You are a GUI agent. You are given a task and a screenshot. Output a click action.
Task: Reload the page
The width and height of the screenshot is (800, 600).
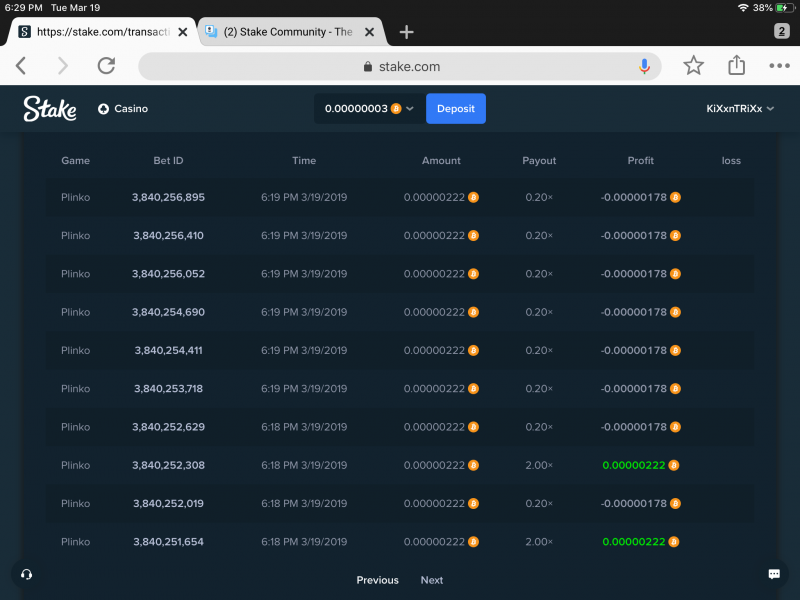click(x=106, y=65)
